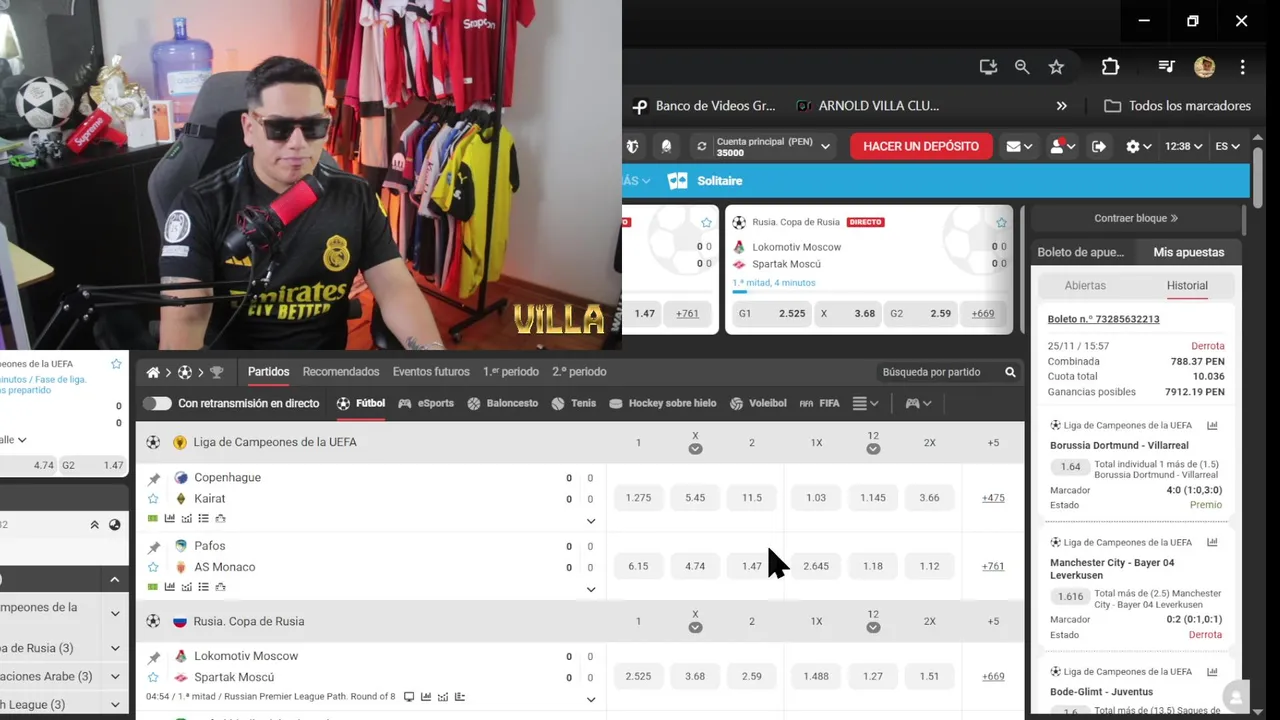1280x720 pixels.
Task: Click the trophy breadcrumb icon
Action: [216, 372]
